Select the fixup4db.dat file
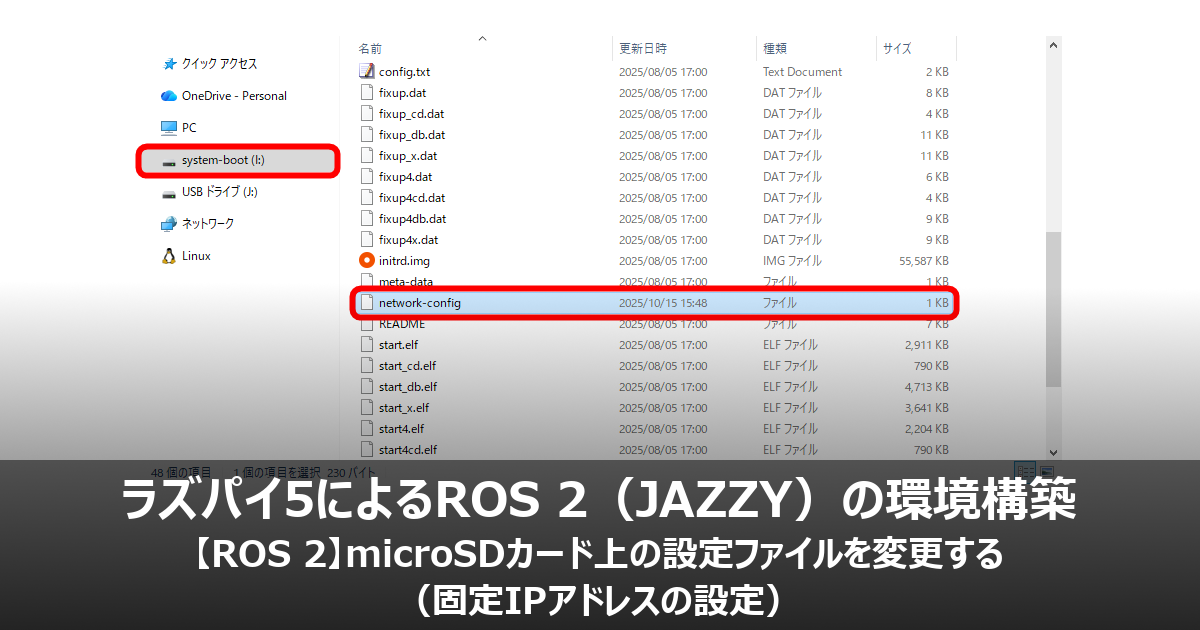The height and width of the screenshot is (630, 1200). (412, 219)
